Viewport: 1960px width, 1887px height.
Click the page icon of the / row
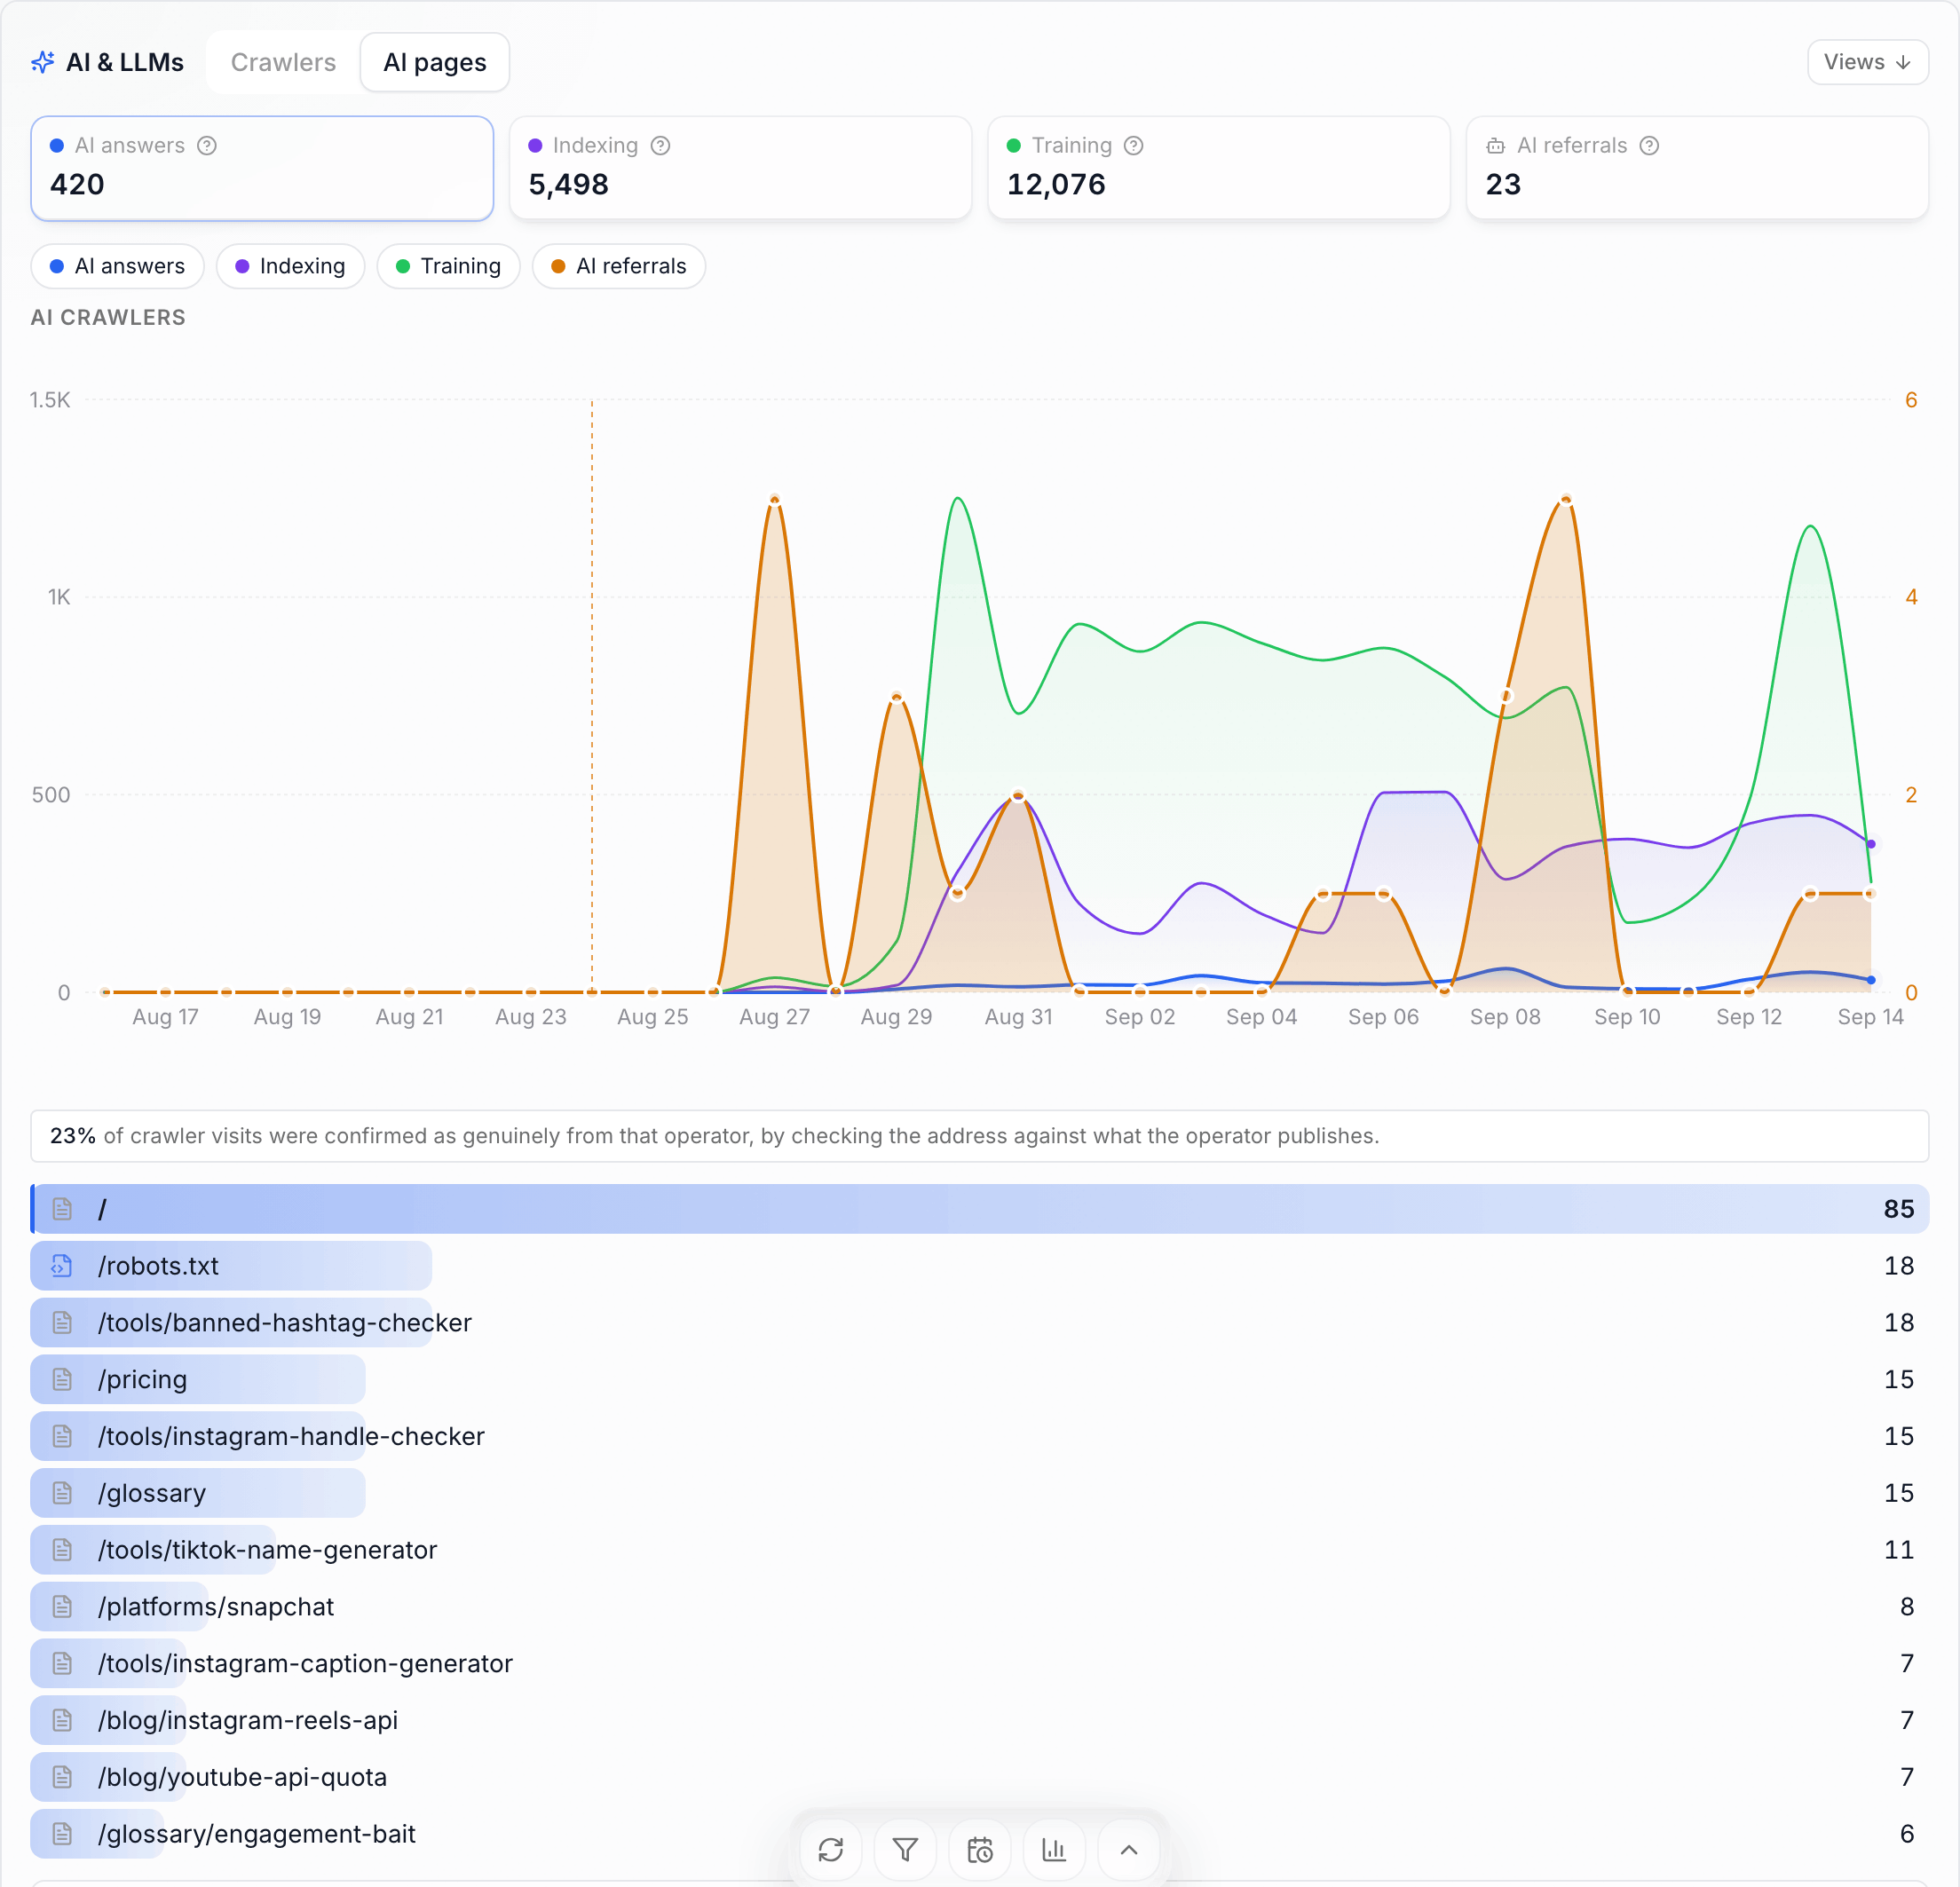tap(62, 1209)
